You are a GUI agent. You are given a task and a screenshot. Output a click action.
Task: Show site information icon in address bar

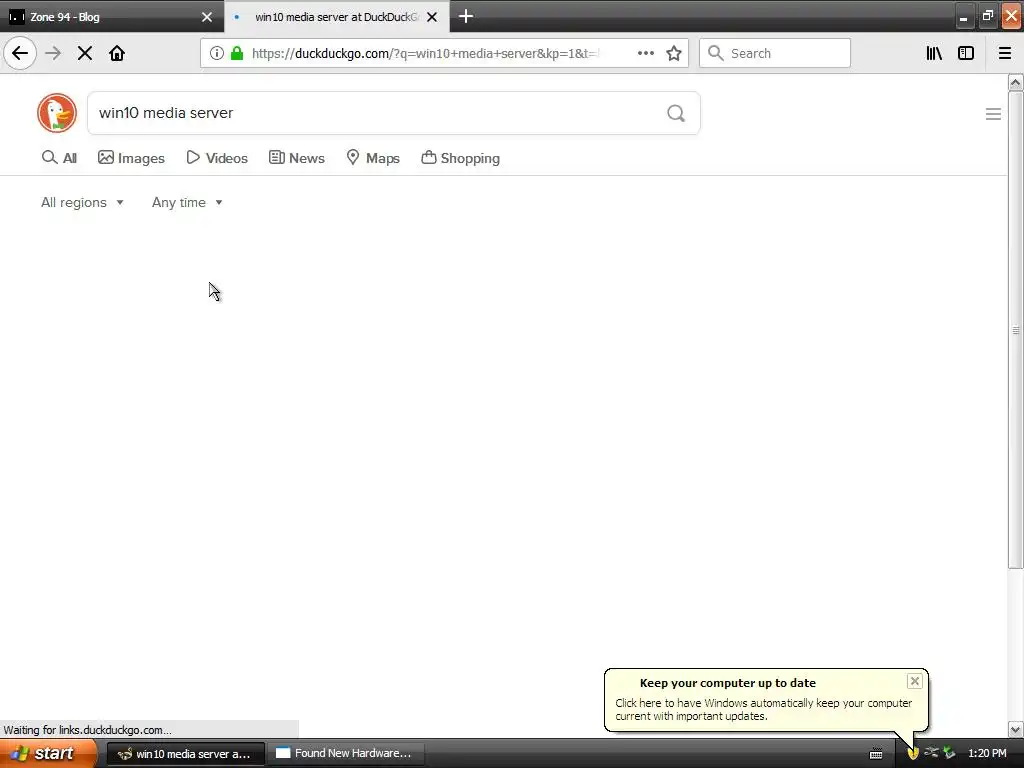click(x=217, y=53)
